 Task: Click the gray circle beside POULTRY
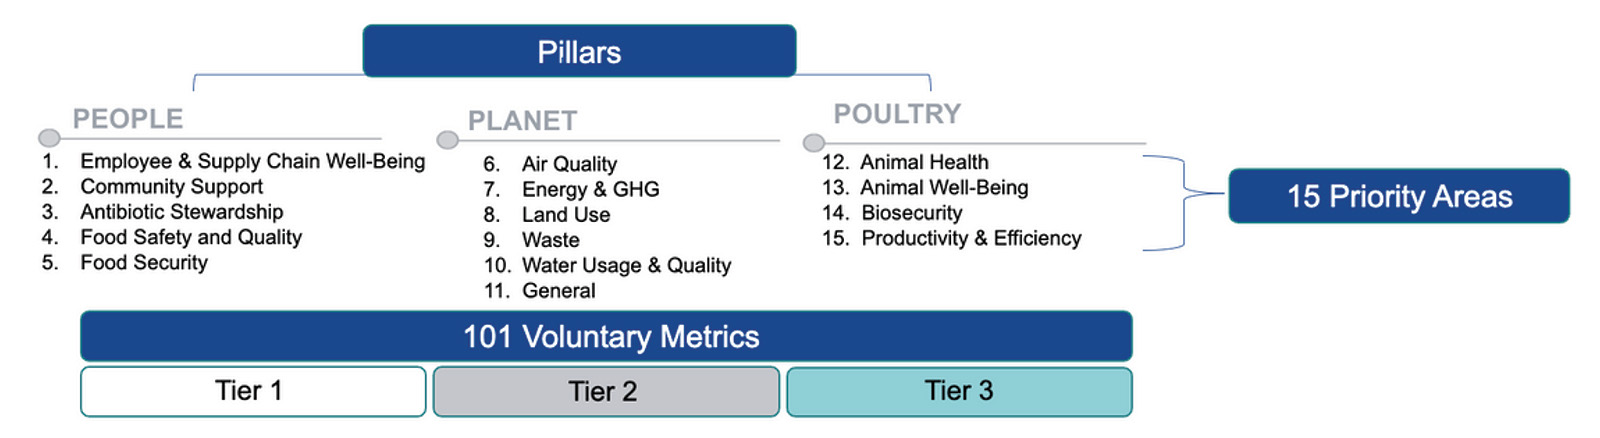click(814, 143)
